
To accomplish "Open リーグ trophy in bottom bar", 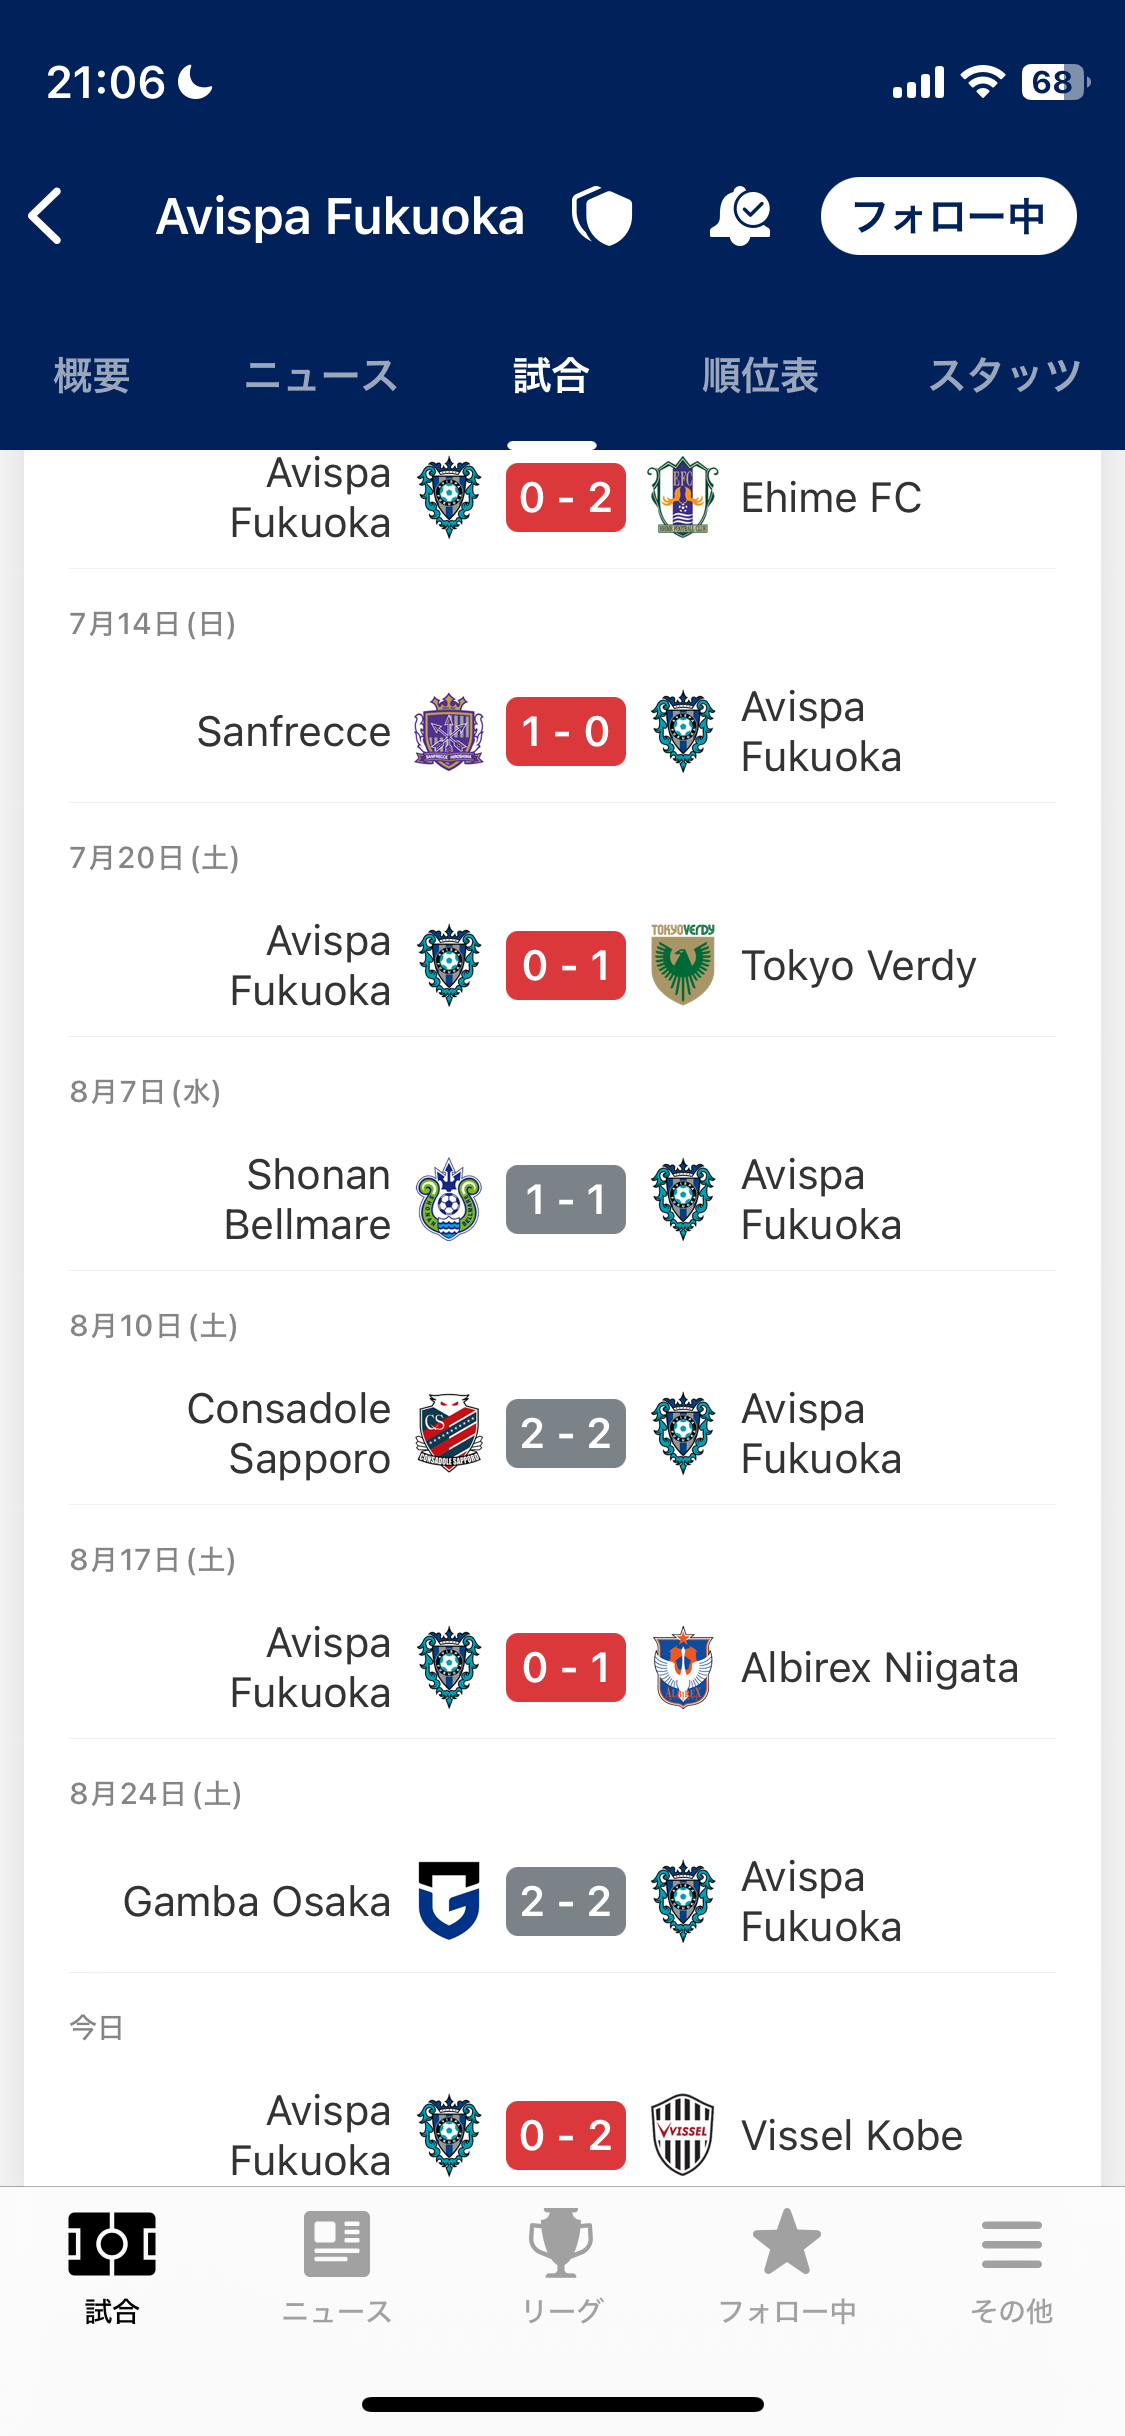I will [561, 2265].
